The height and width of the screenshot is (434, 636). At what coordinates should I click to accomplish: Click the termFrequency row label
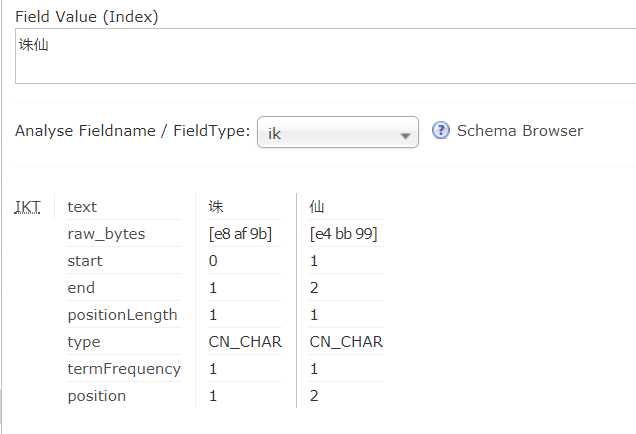(x=124, y=369)
